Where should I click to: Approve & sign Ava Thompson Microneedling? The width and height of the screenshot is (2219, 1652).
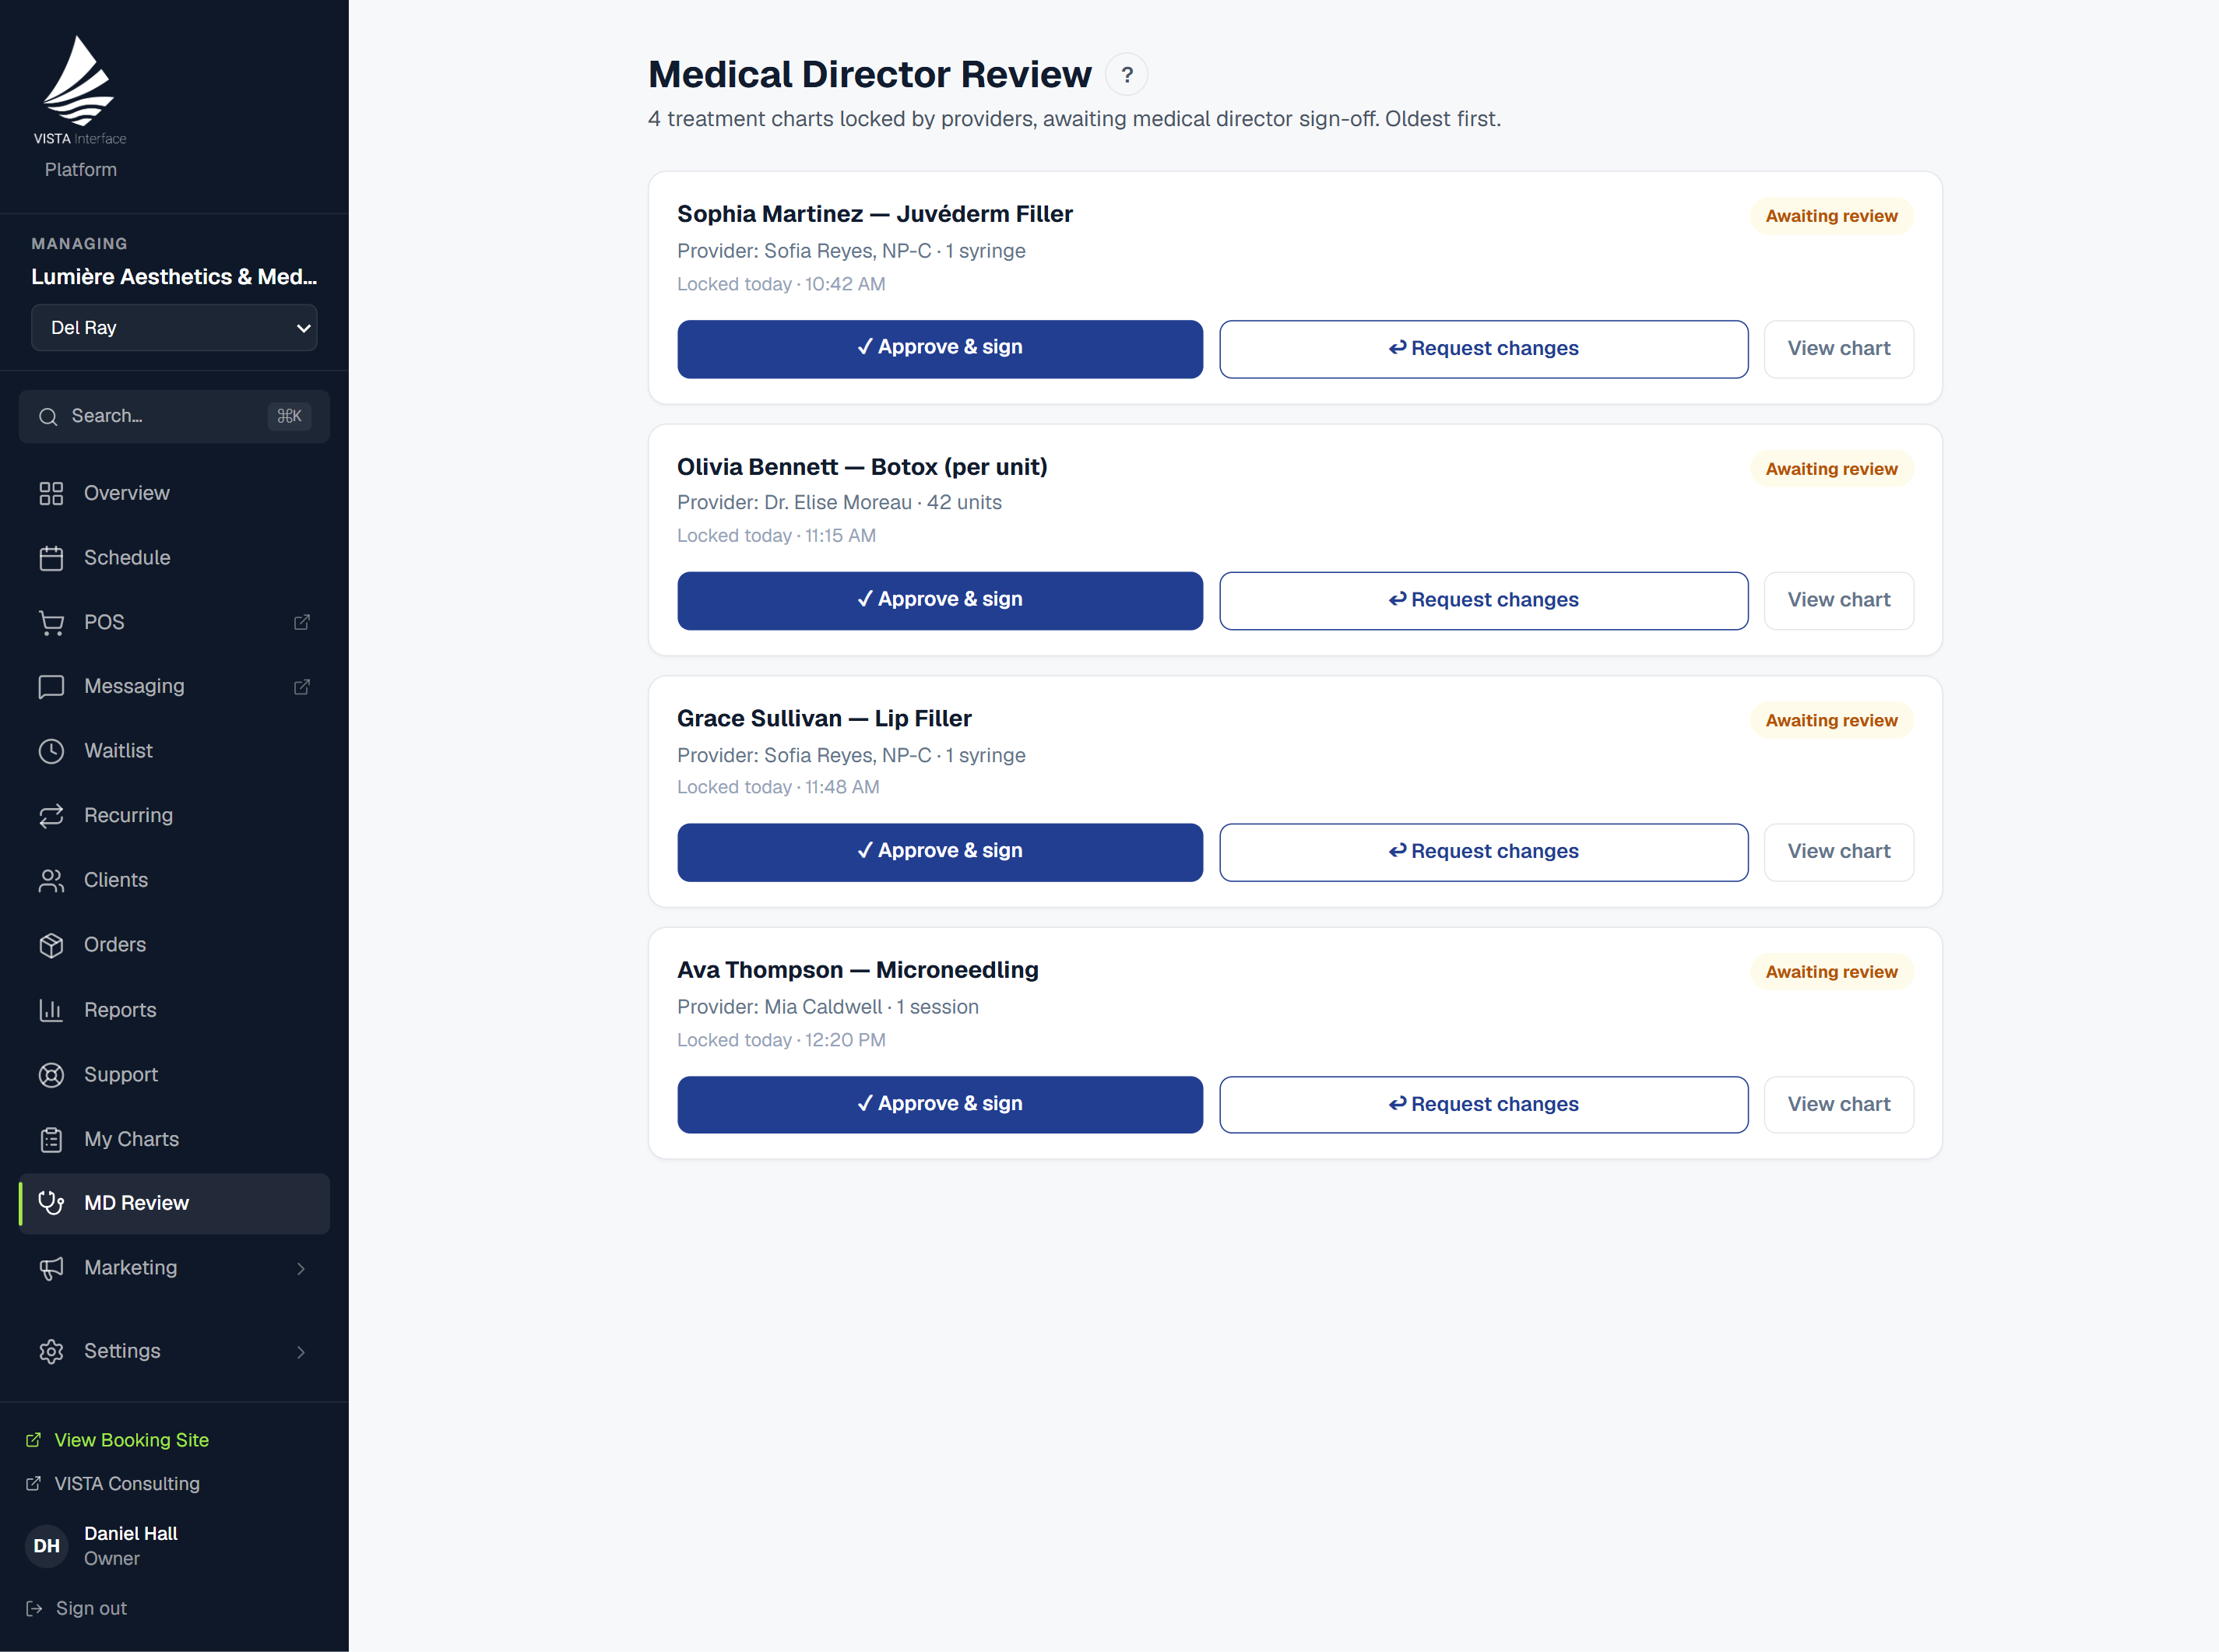[x=939, y=1104]
